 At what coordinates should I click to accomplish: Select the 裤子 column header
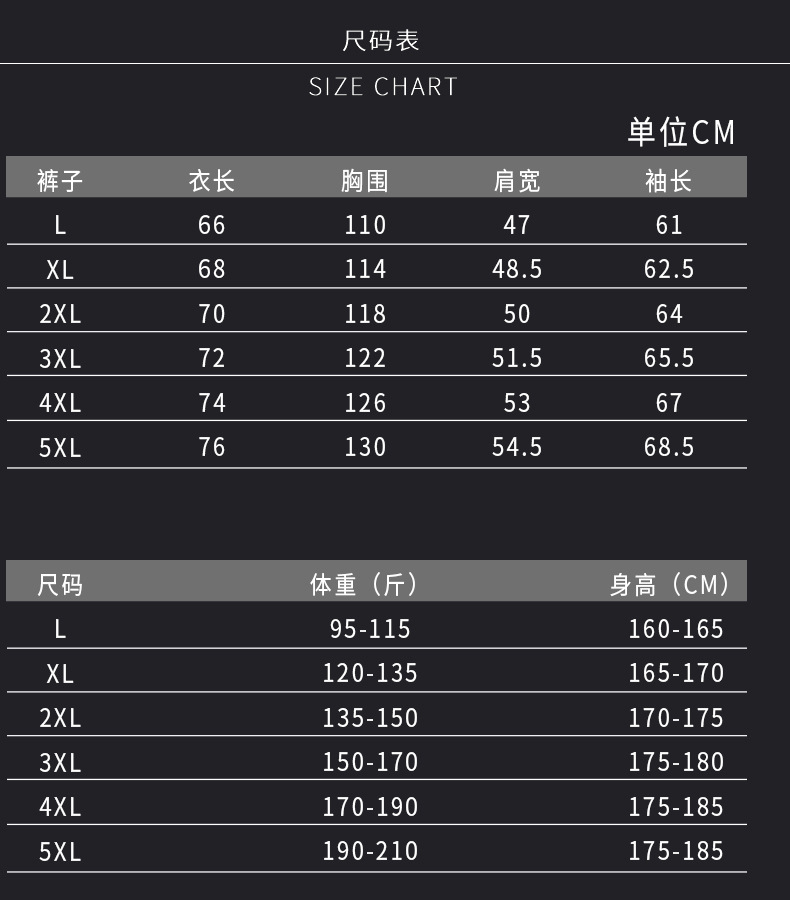coord(60,181)
